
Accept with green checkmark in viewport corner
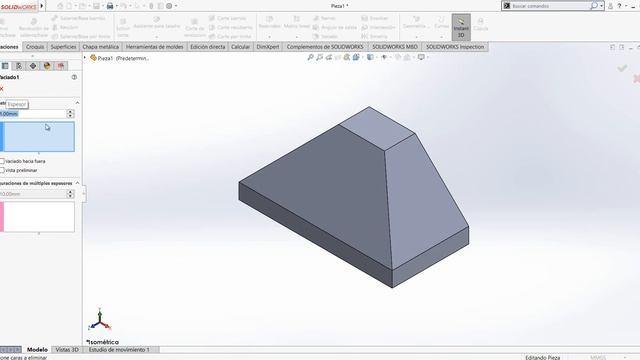[x=622, y=68]
